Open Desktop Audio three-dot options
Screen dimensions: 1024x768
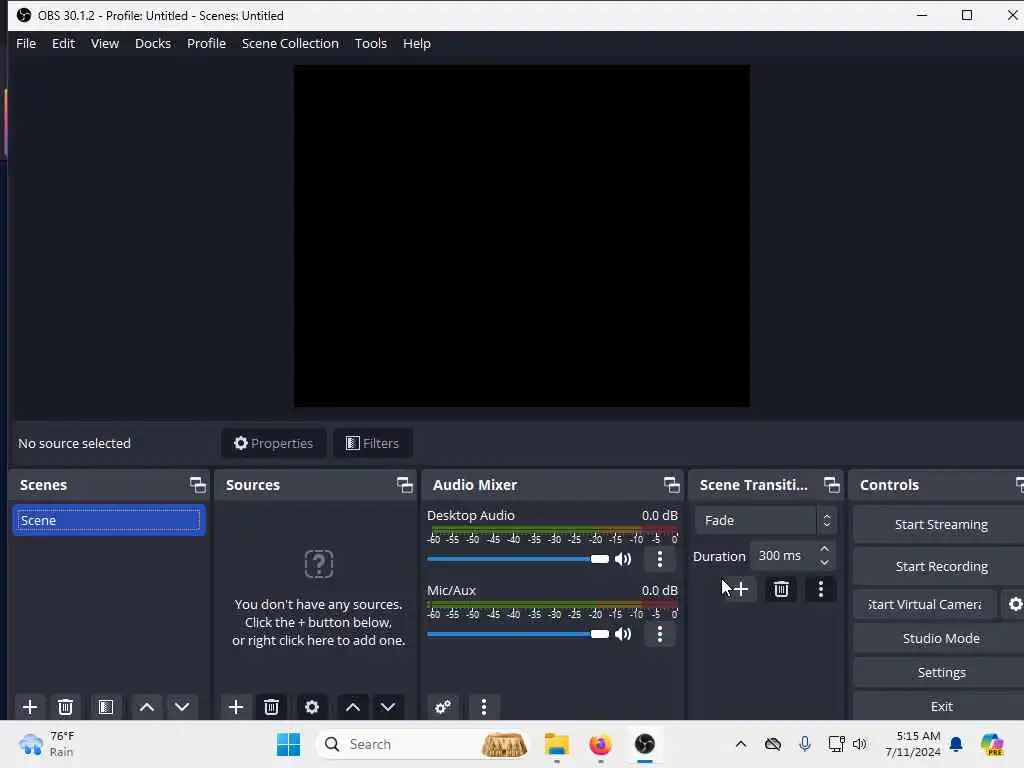(660, 559)
